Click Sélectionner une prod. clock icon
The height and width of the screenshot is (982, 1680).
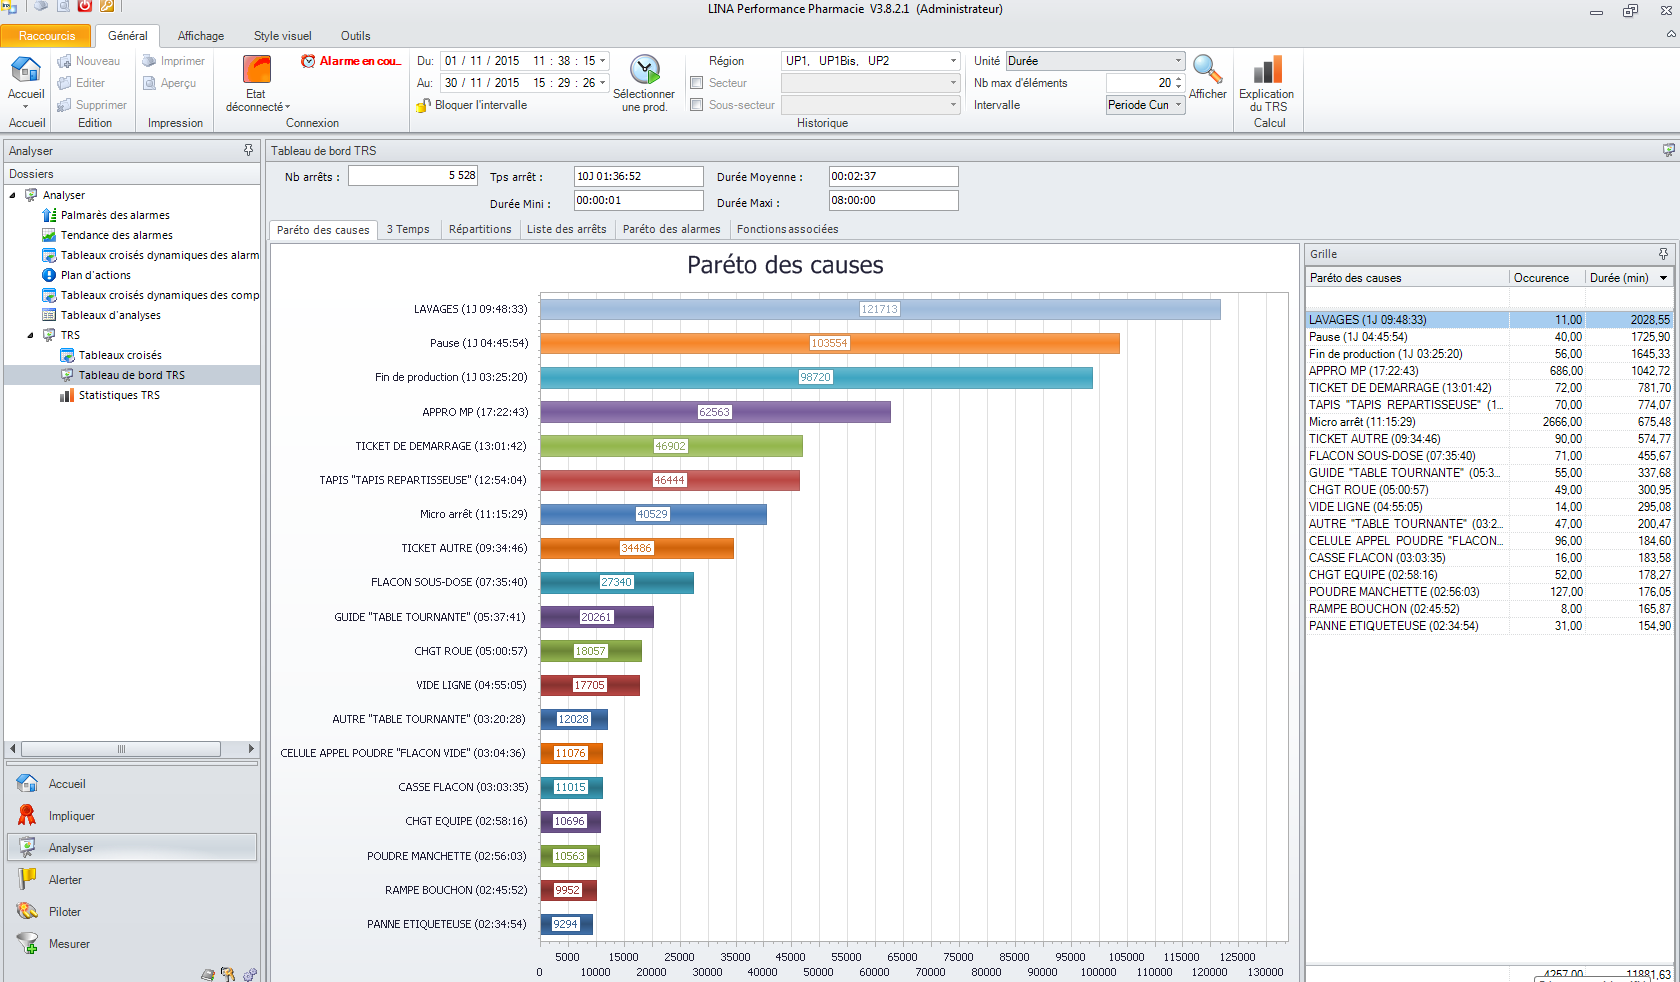tap(645, 69)
